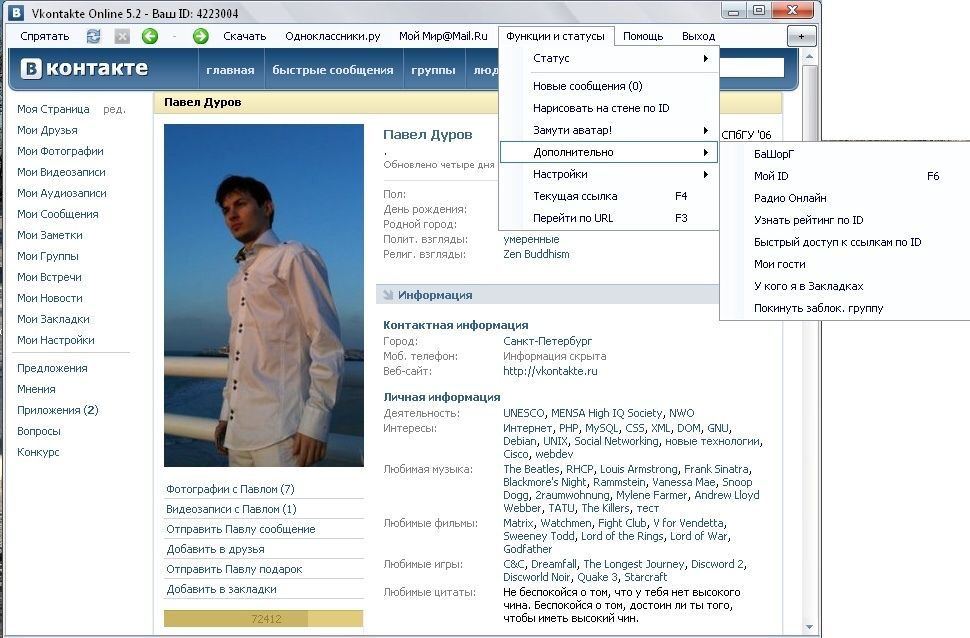Open Мои Группы in sidebar
Image resolution: width=970 pixels, height=638 pixels.
(x=48, y=256)
